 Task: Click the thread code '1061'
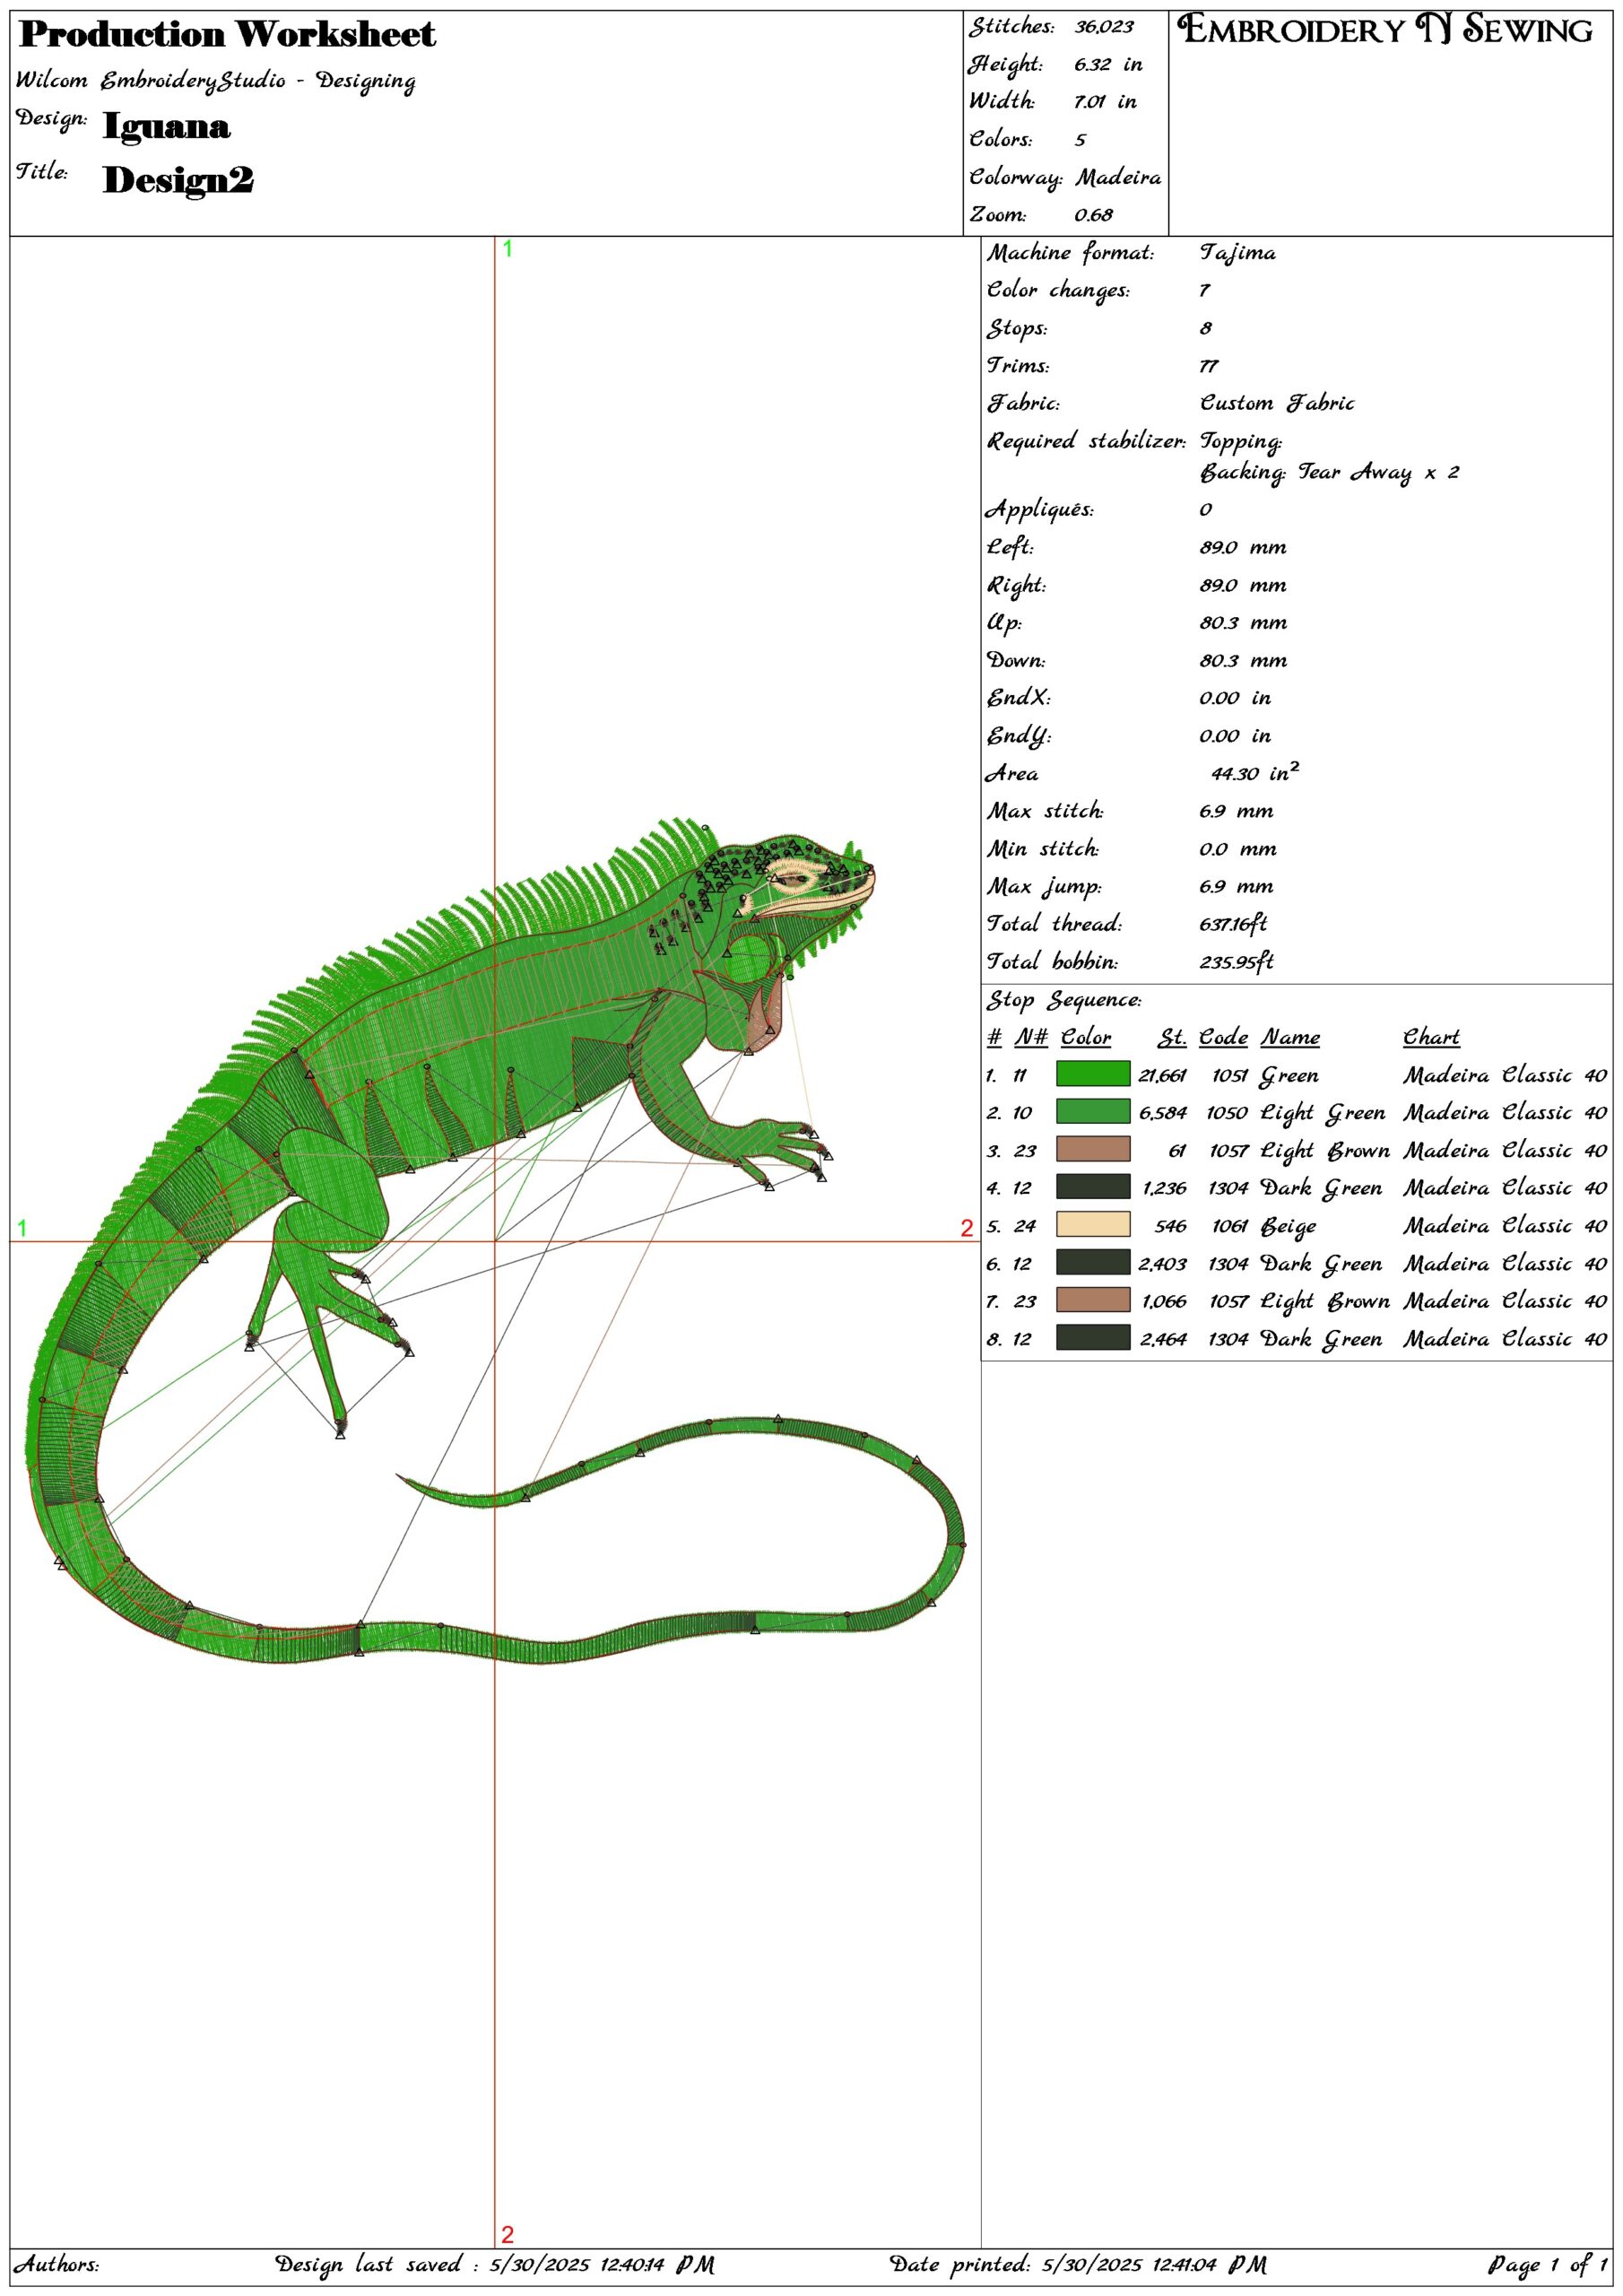[1229, 1226]
